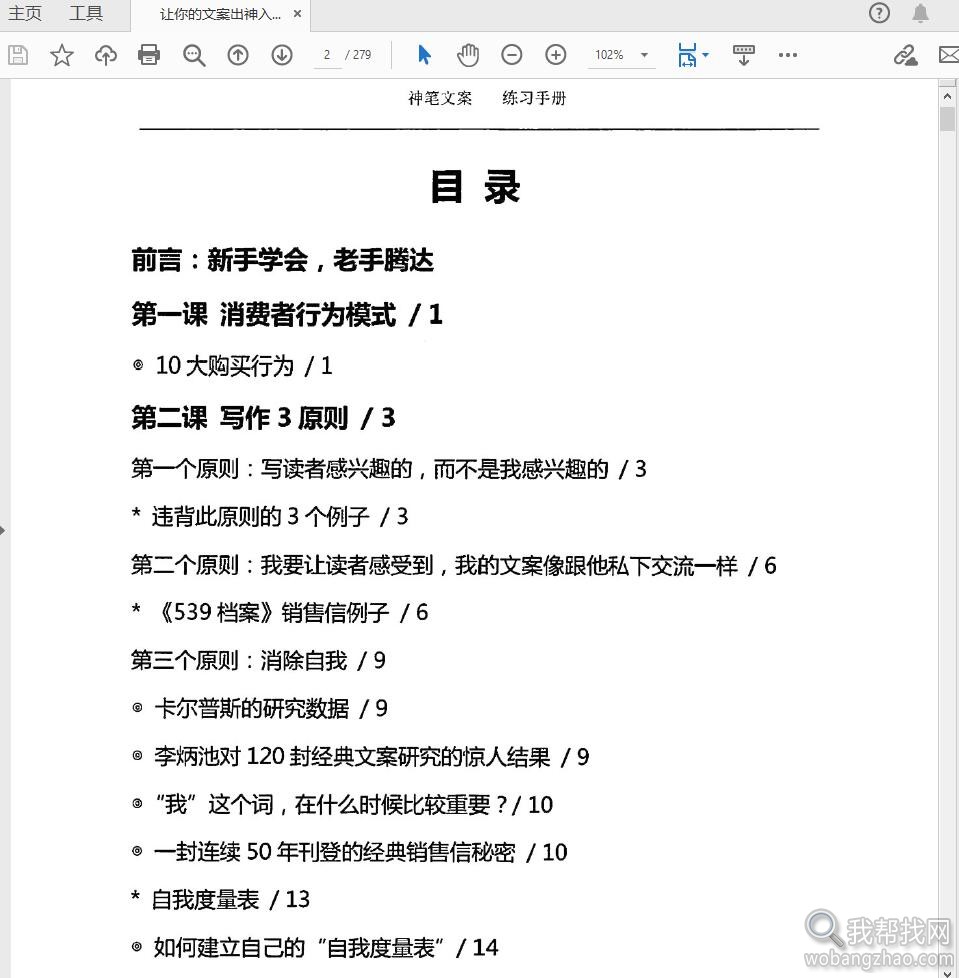Click the entry 第三个原则：消除自我 / 9
This screenshot has width=959, height=978.
click(x=258, y=660)
